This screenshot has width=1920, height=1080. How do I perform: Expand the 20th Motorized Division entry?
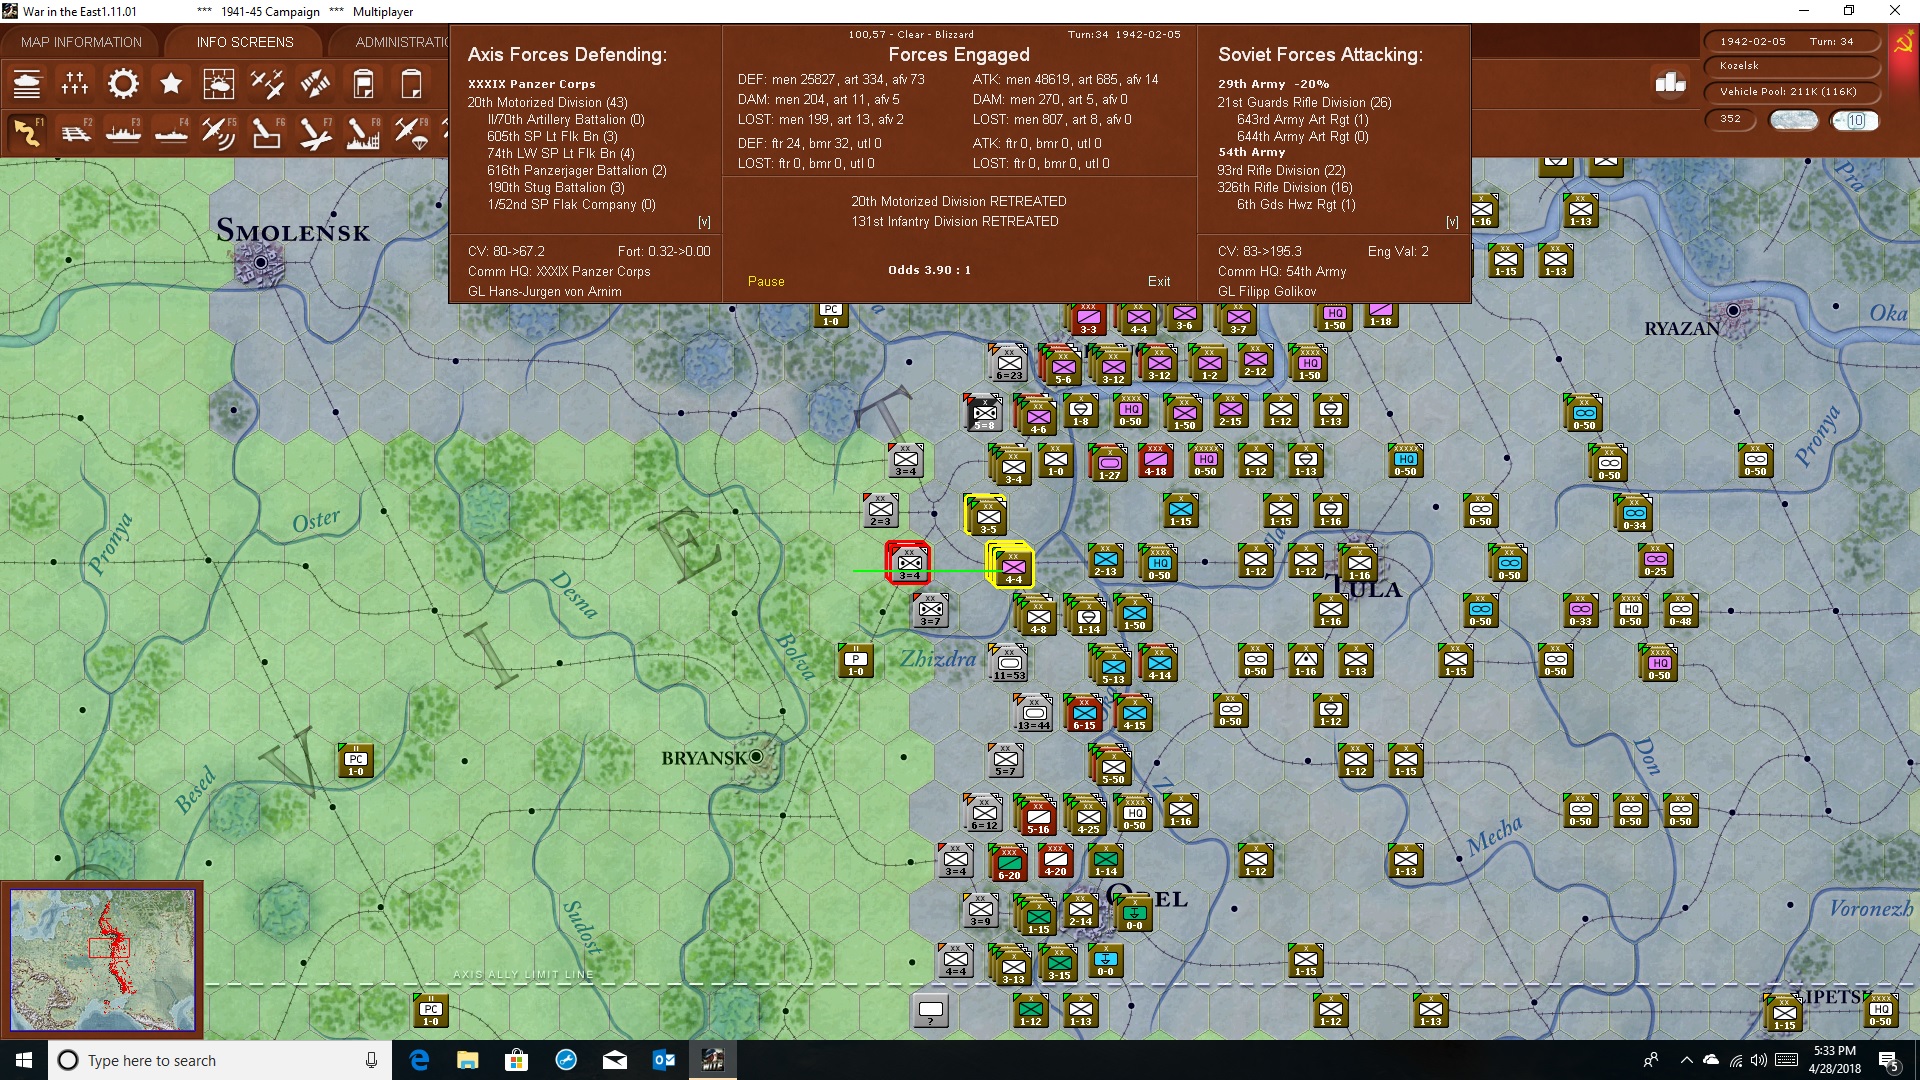pos(547,102)
